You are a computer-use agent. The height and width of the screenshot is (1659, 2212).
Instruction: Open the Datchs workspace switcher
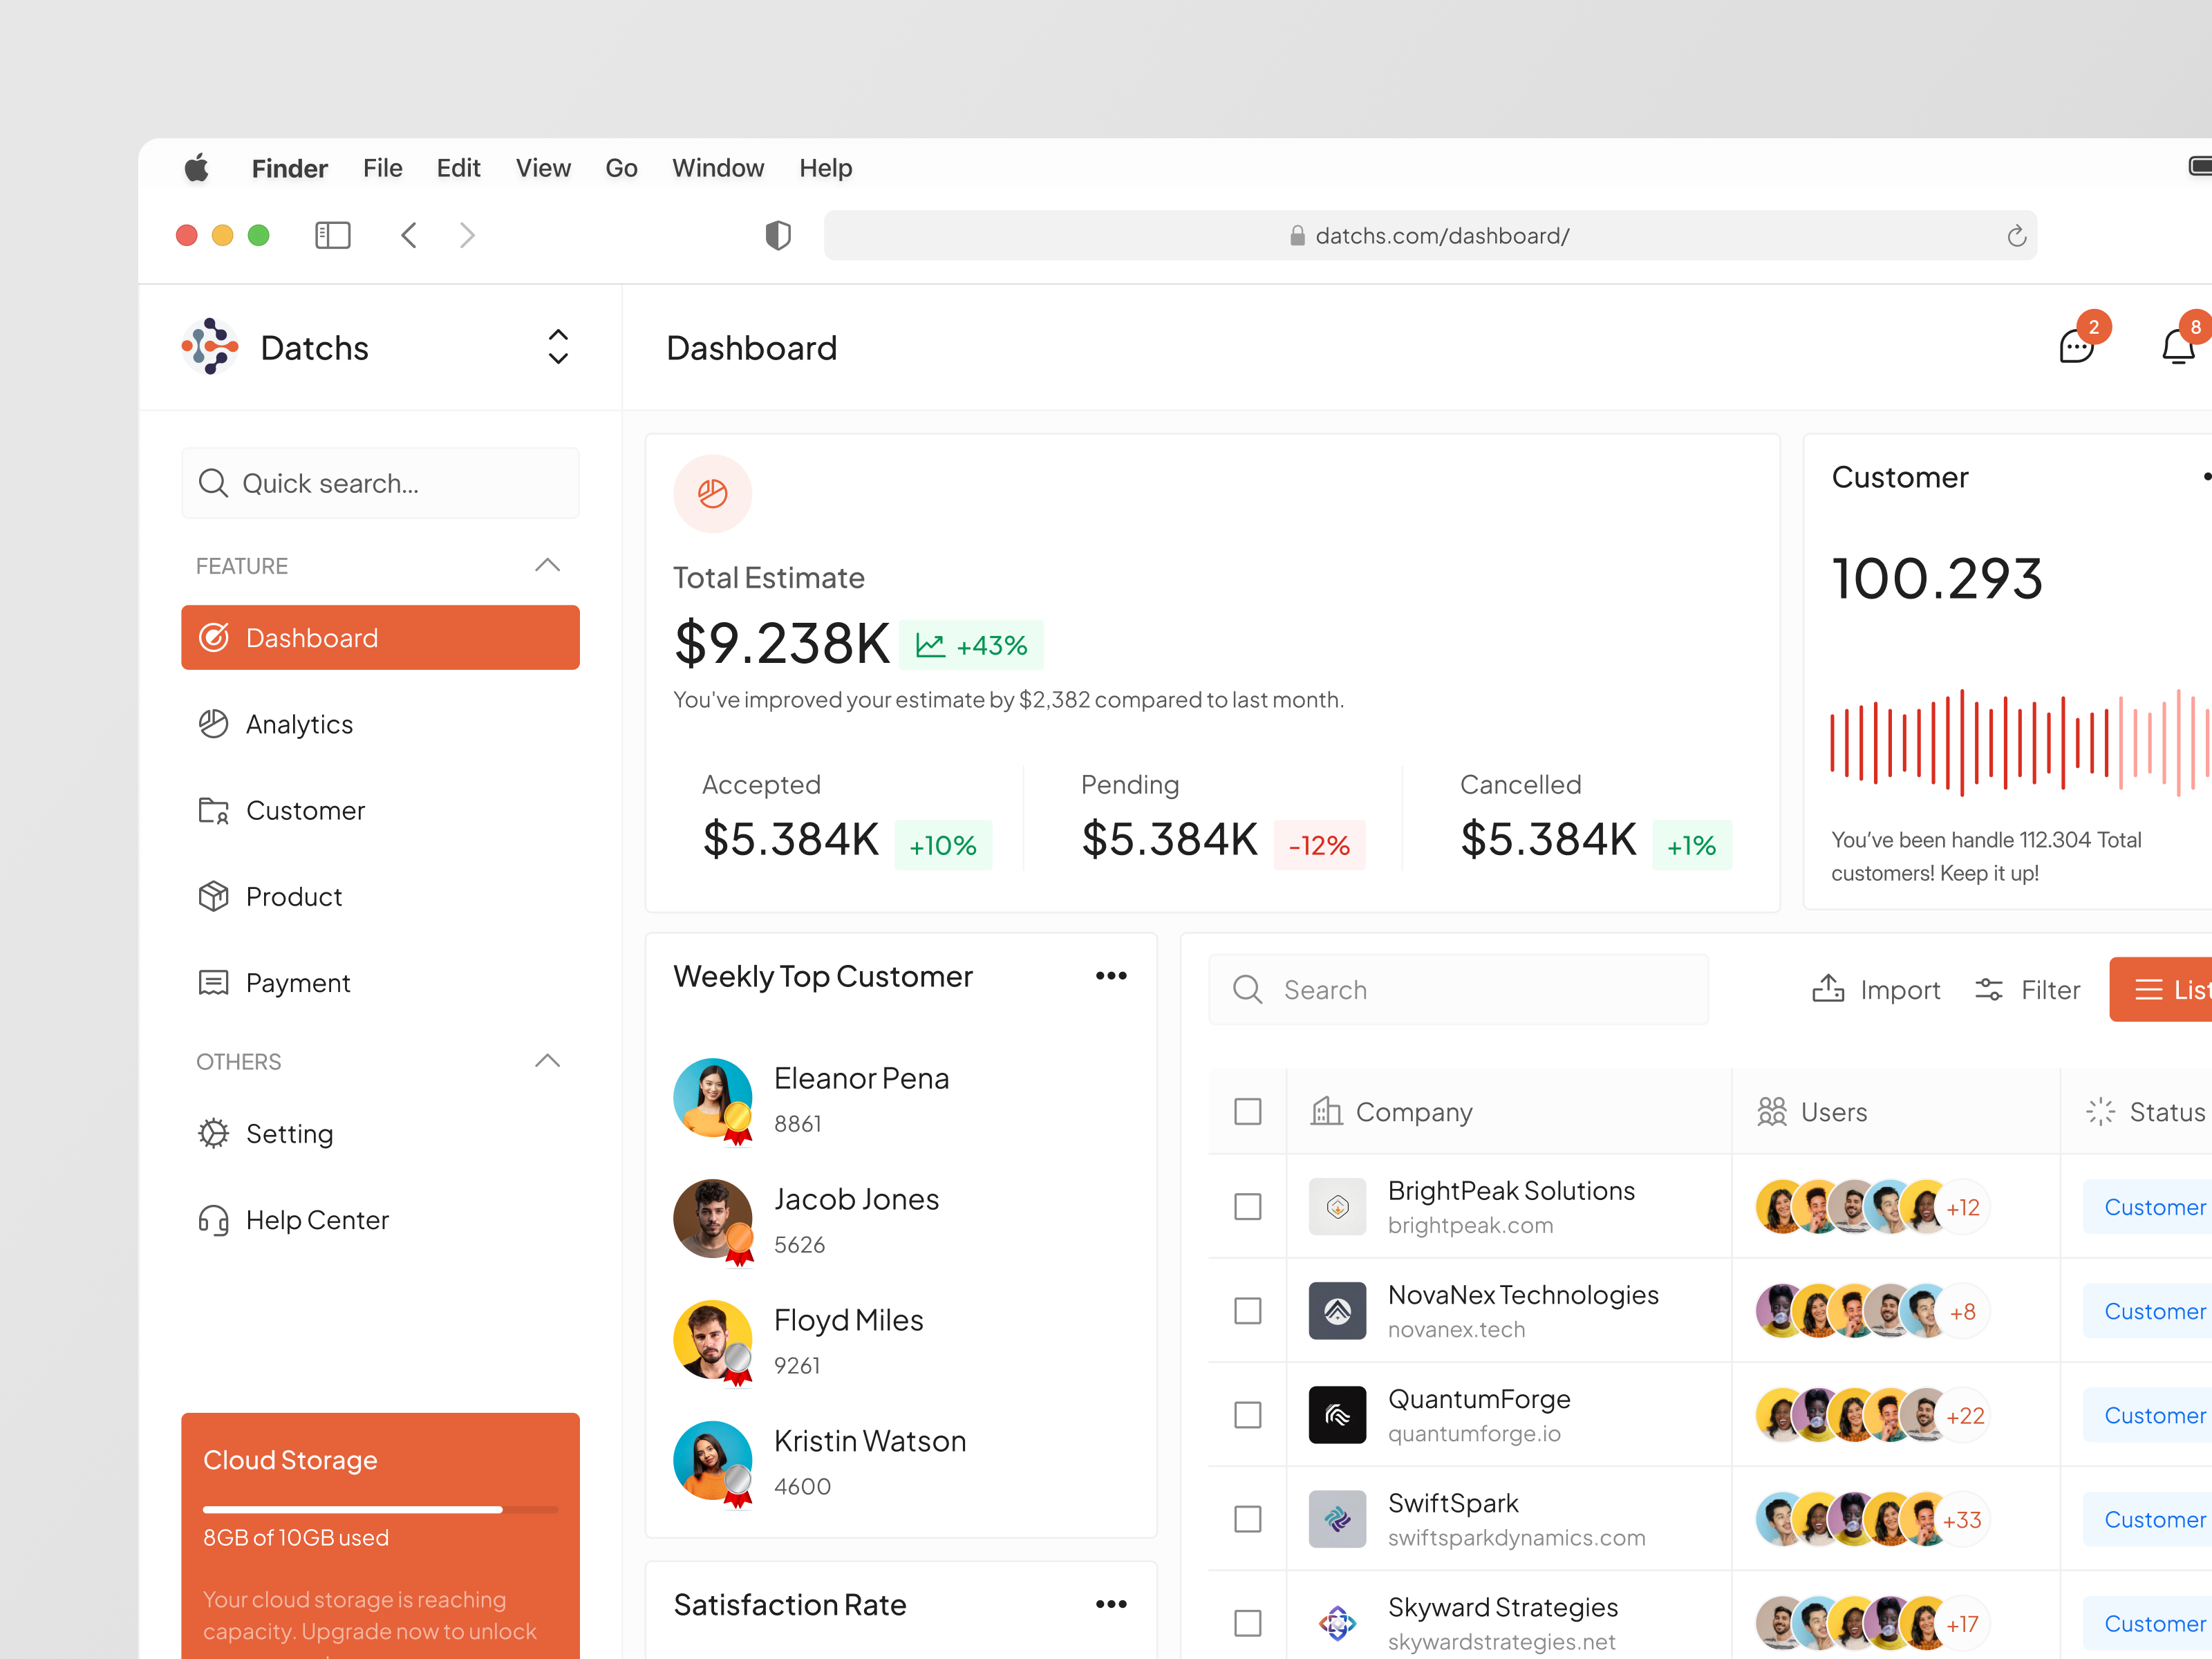coord(558,347)
